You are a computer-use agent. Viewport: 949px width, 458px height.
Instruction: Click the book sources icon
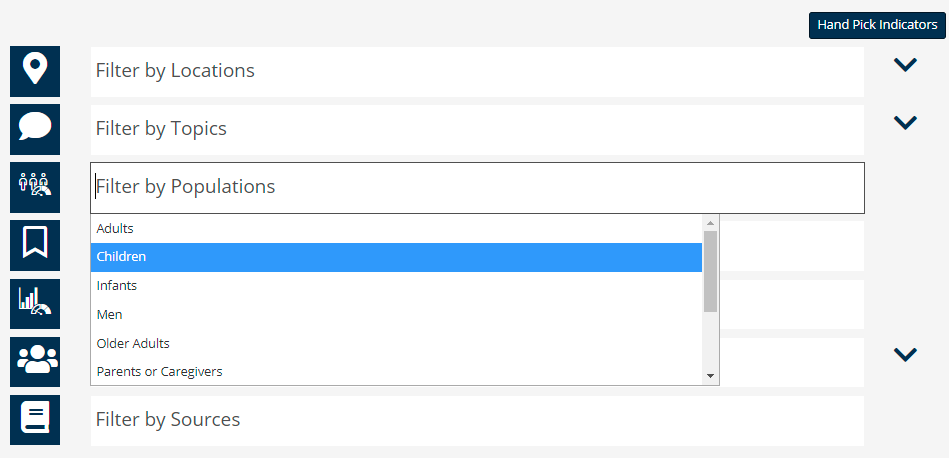[x=35, y=419]
